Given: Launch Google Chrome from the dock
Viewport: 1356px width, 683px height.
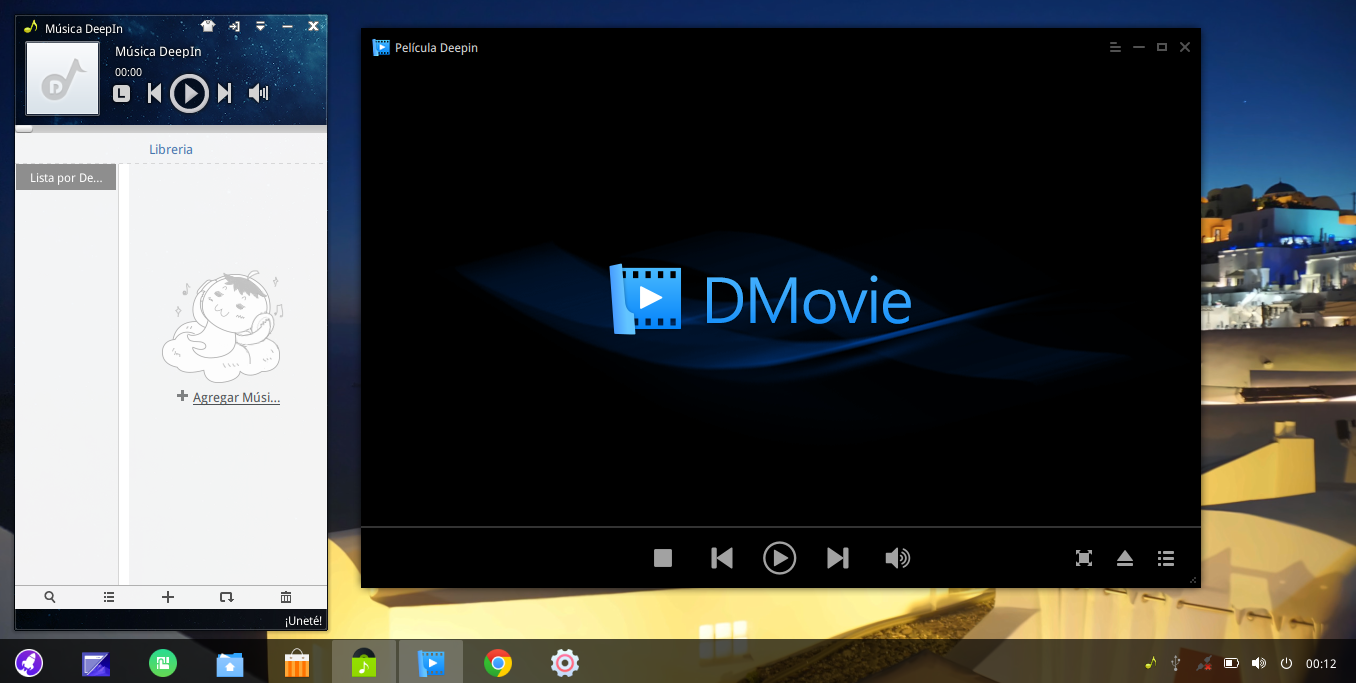Looking at the screenshot, I should (x=498, y=662).
